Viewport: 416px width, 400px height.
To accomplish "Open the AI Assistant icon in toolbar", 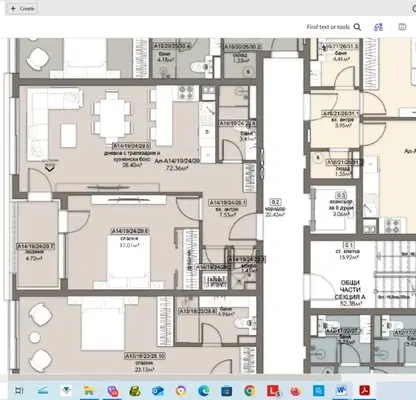I will (378, 27).
